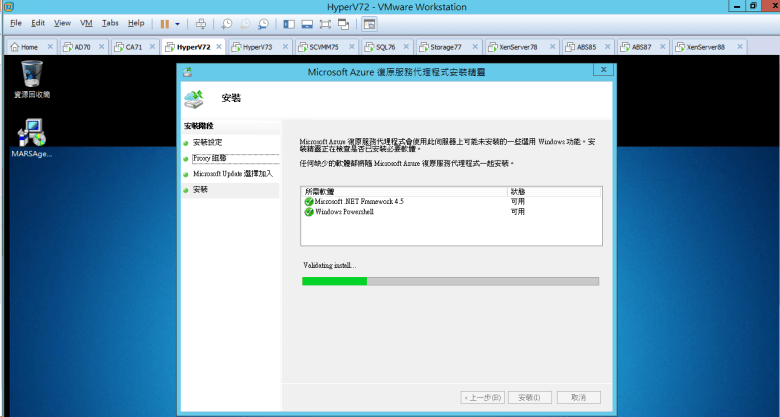Select the Microsoft .NET Framework 4.5 row
This screenshot has width=780, height=417.
coord(359,201)
